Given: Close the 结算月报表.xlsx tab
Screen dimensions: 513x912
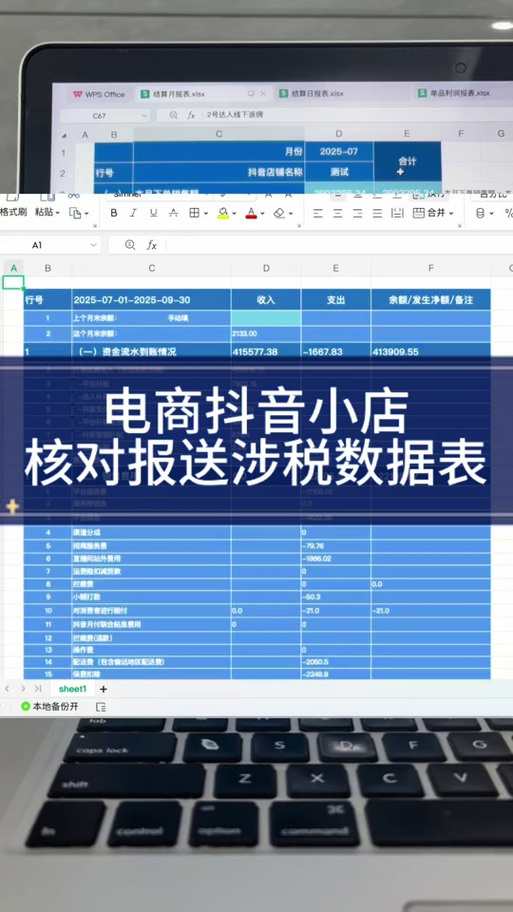Looking at the screenshot, I should coord(263,93).
